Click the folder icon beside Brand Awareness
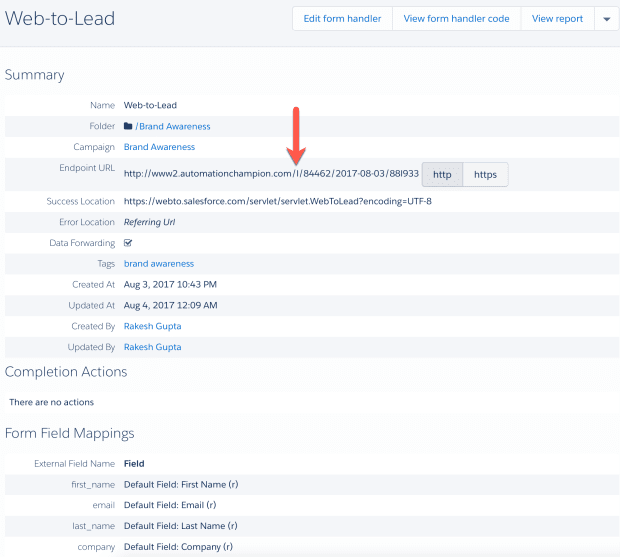620x557 pixels. 128,127
